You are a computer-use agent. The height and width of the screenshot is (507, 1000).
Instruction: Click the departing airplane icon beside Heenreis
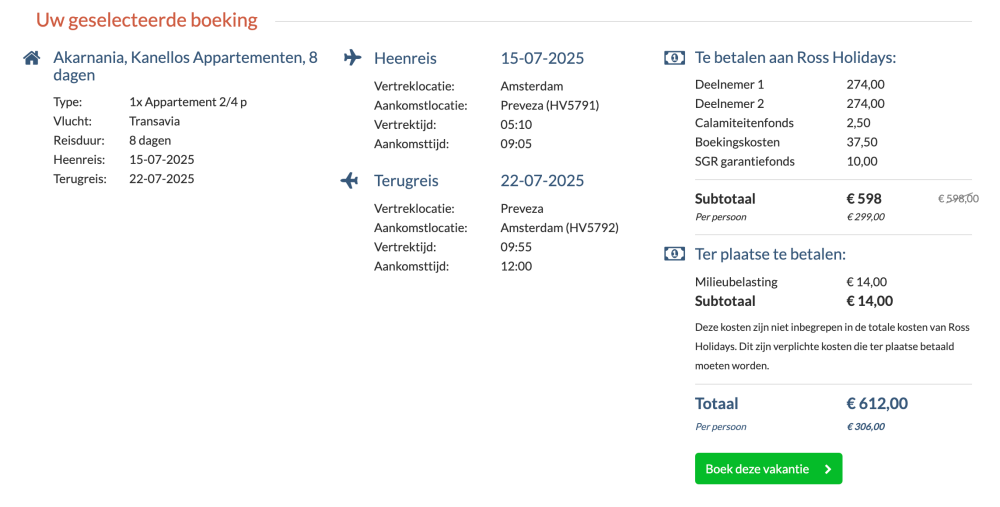pos(352,57)
